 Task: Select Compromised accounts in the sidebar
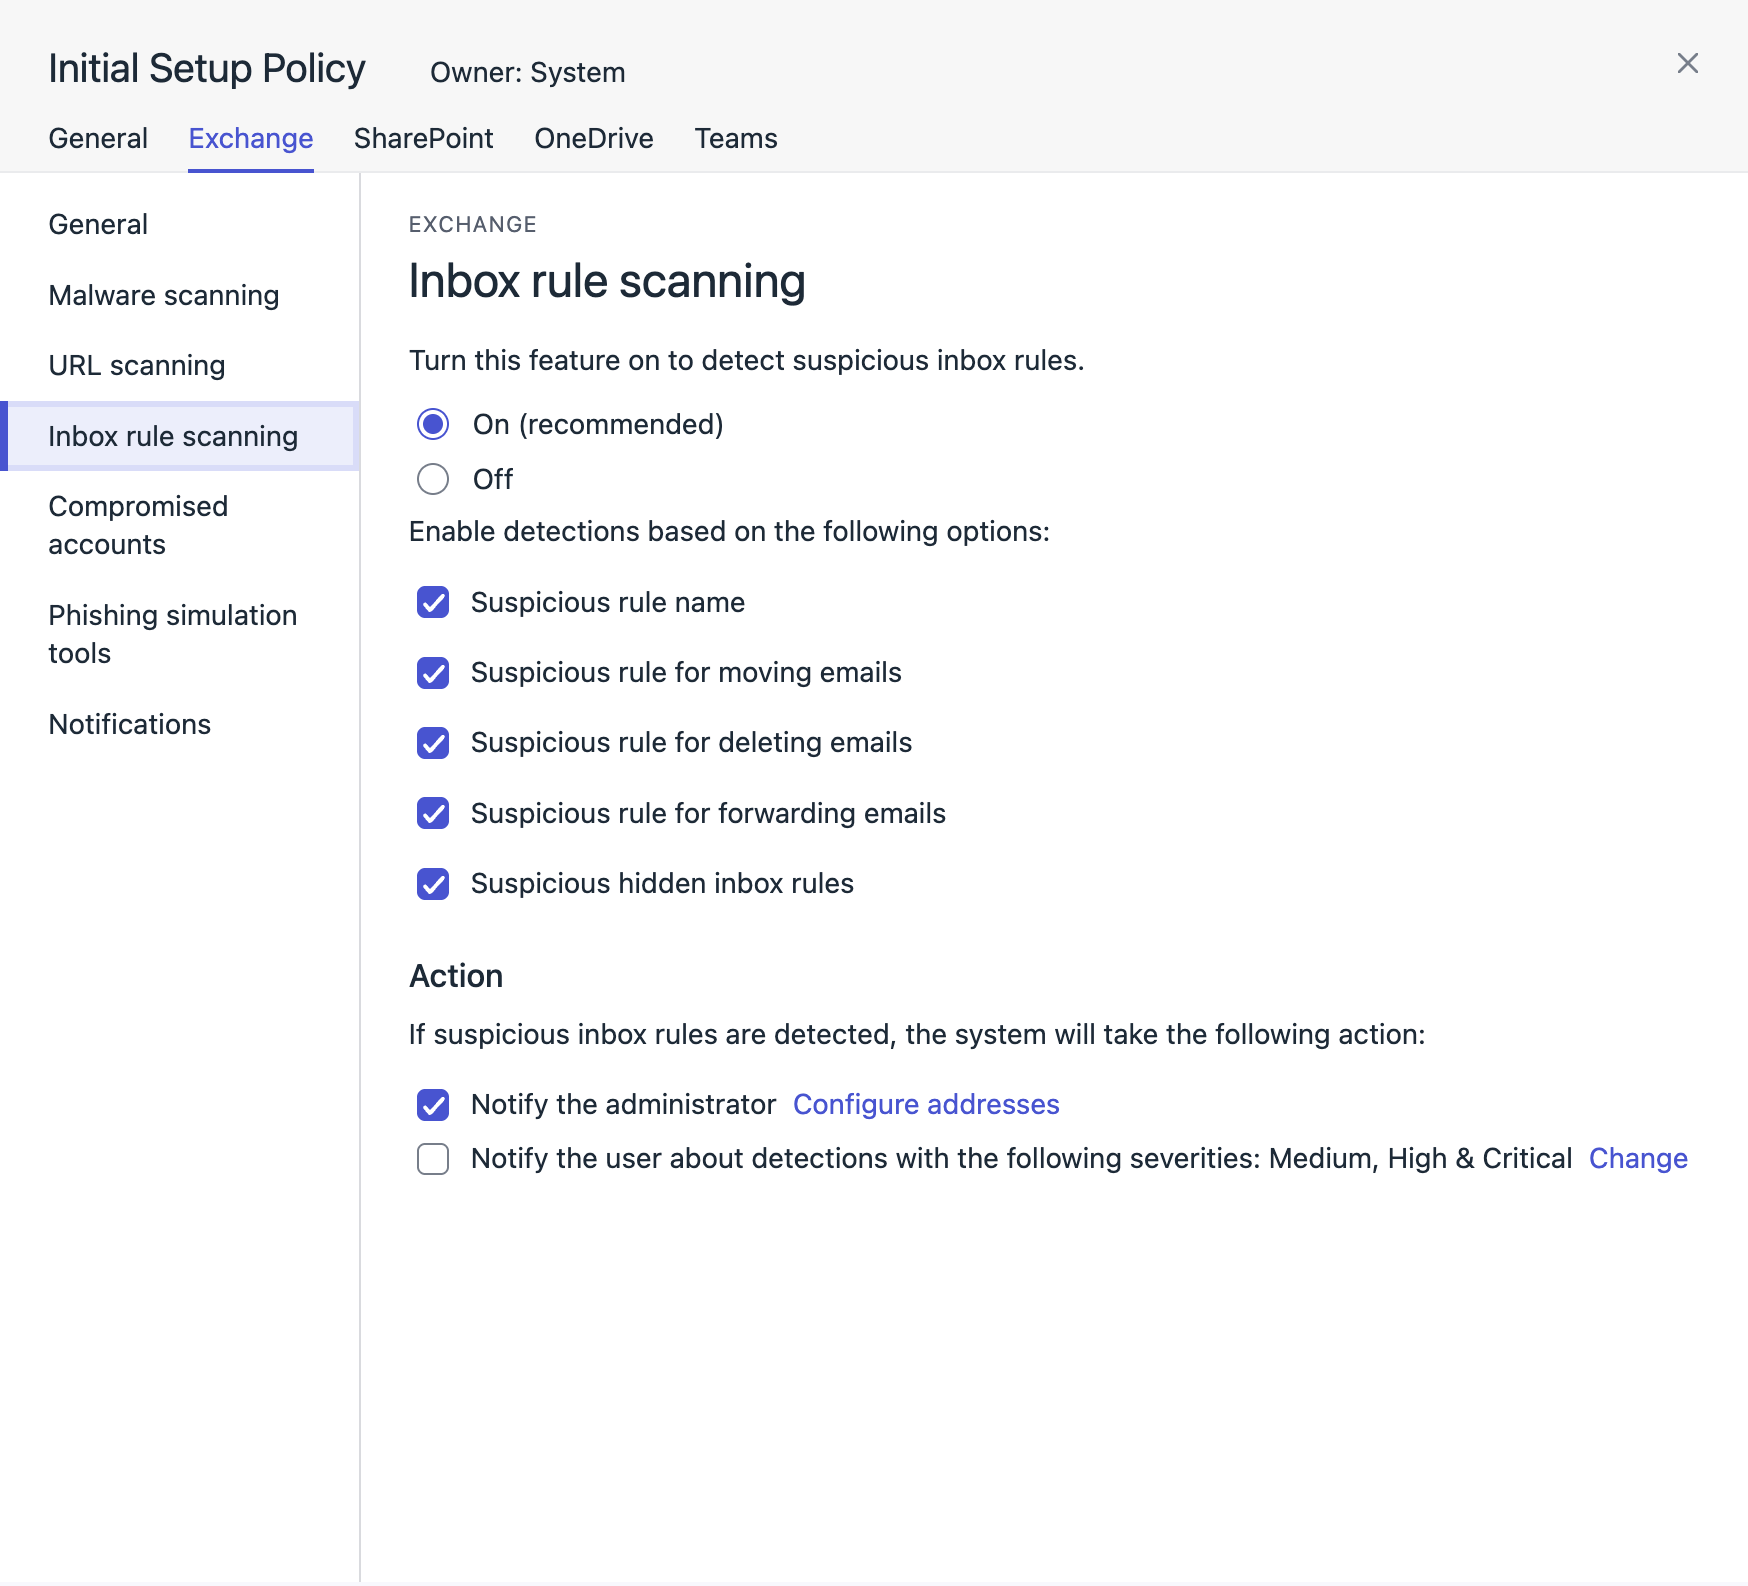tap(138, 525)
